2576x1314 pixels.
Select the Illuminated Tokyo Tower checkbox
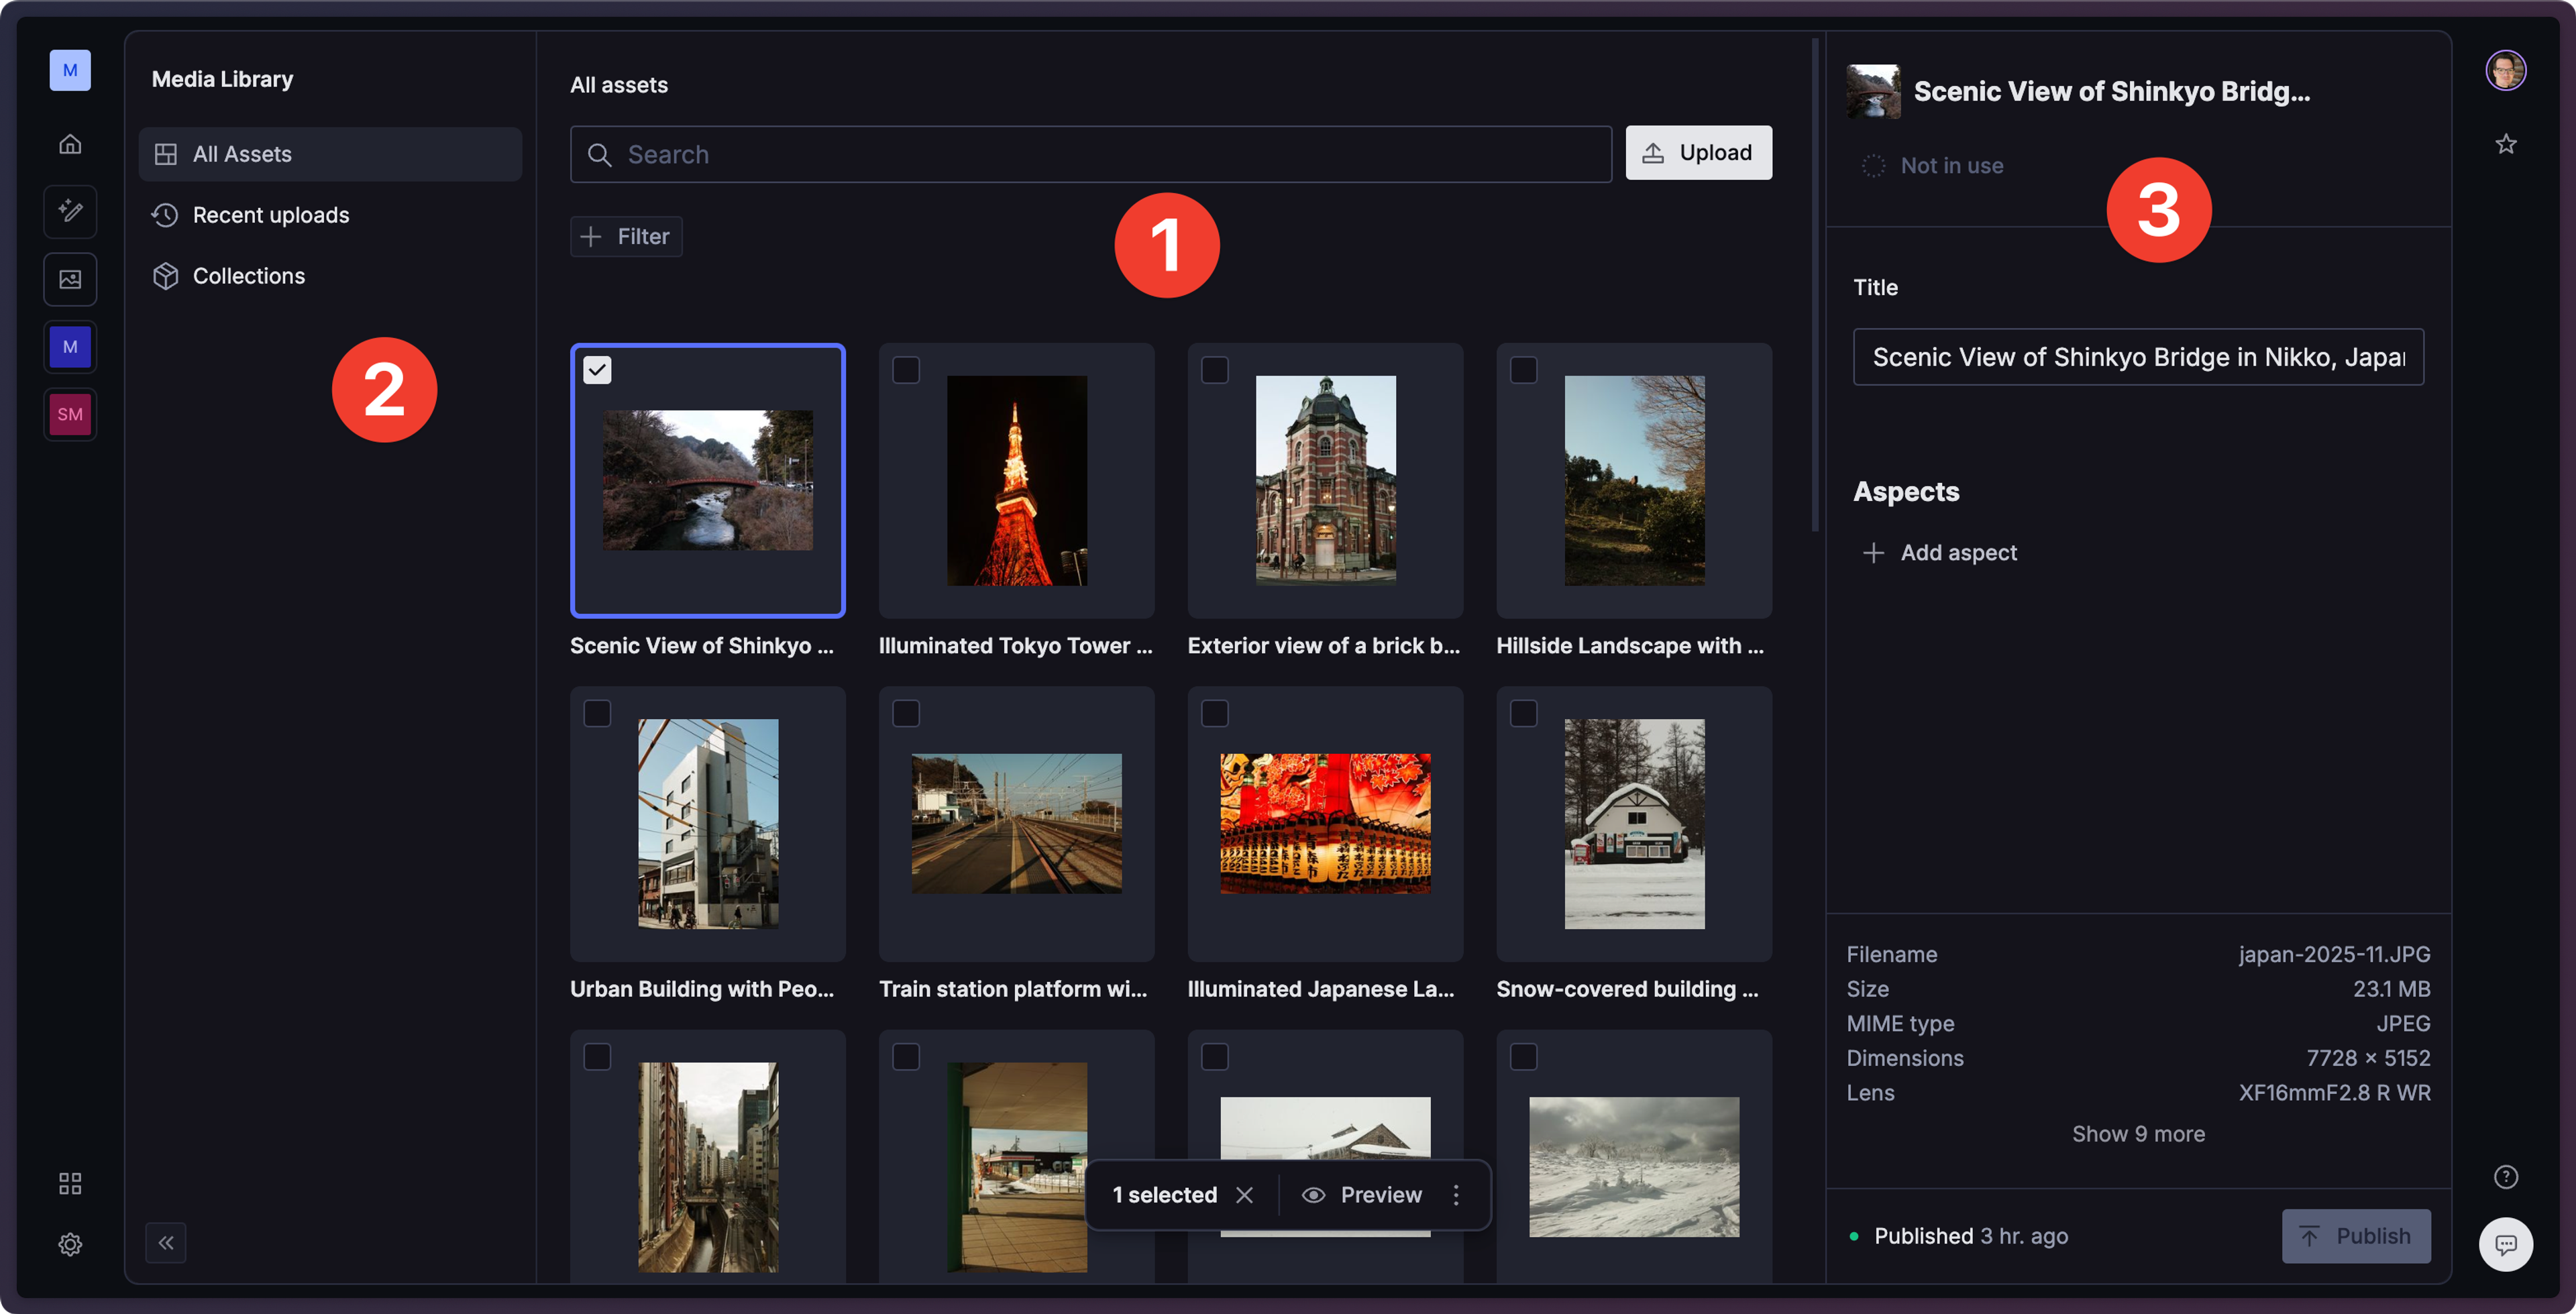906,370
